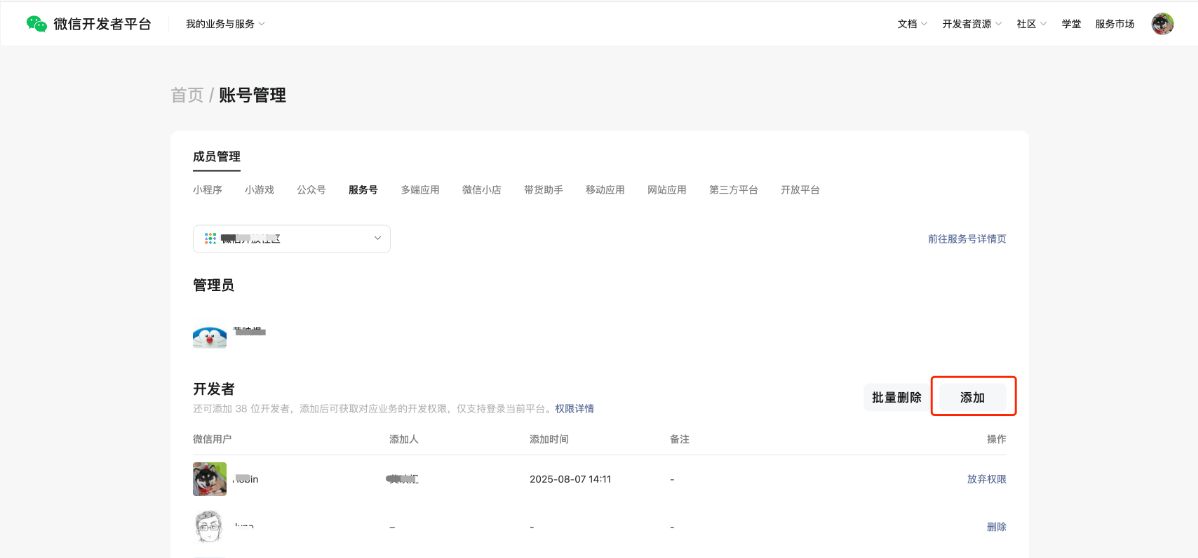The width and height of the screenshot is (1198, 558).
Task: Open the 开发者资源 dropdown
Action: point(972,23)
